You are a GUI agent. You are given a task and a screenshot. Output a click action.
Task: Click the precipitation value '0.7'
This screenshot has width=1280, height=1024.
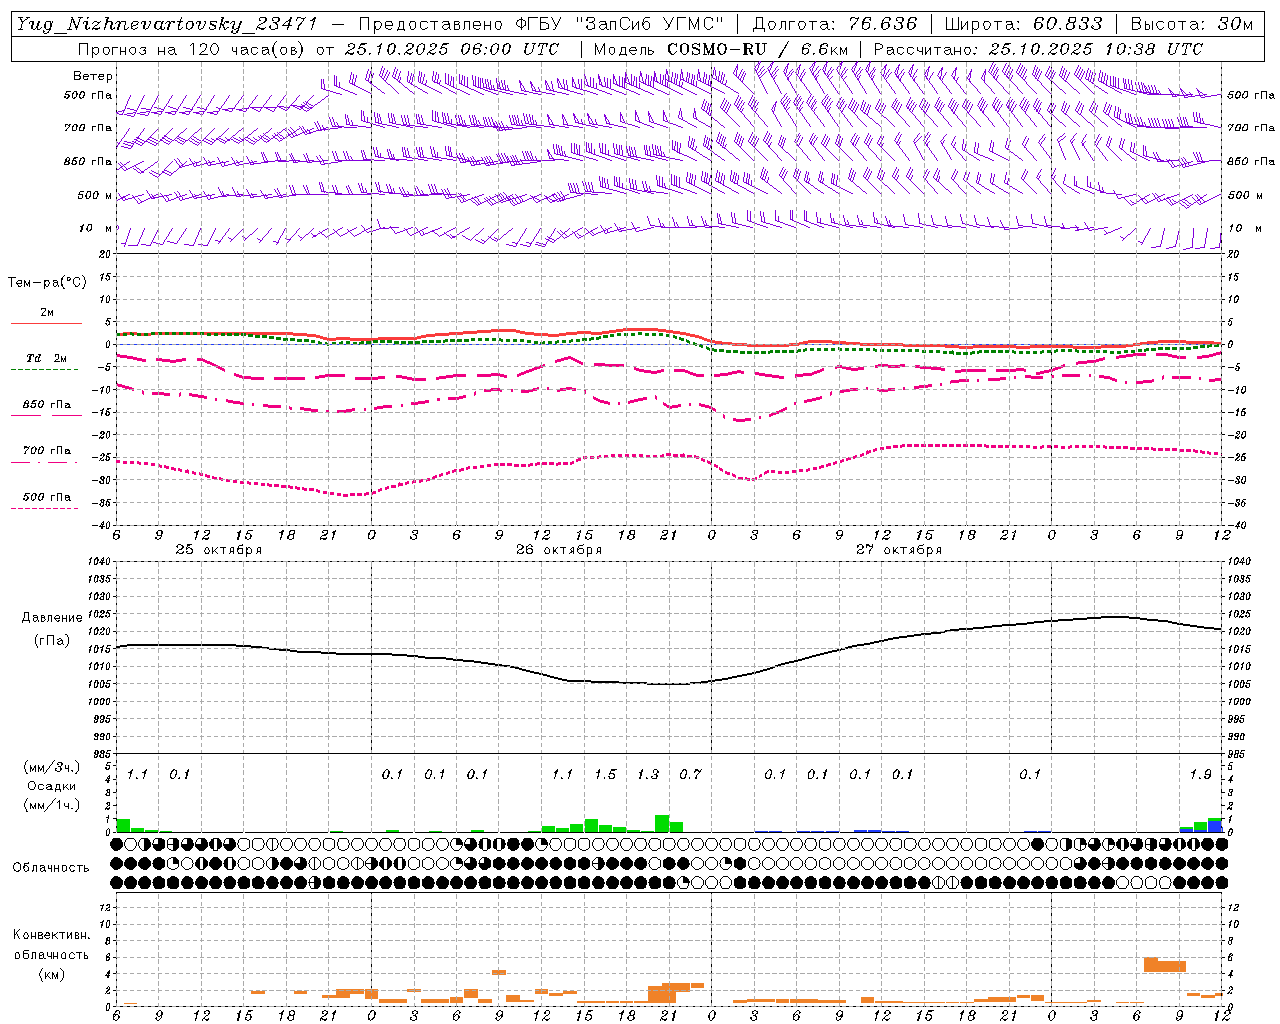click(690, 775)
